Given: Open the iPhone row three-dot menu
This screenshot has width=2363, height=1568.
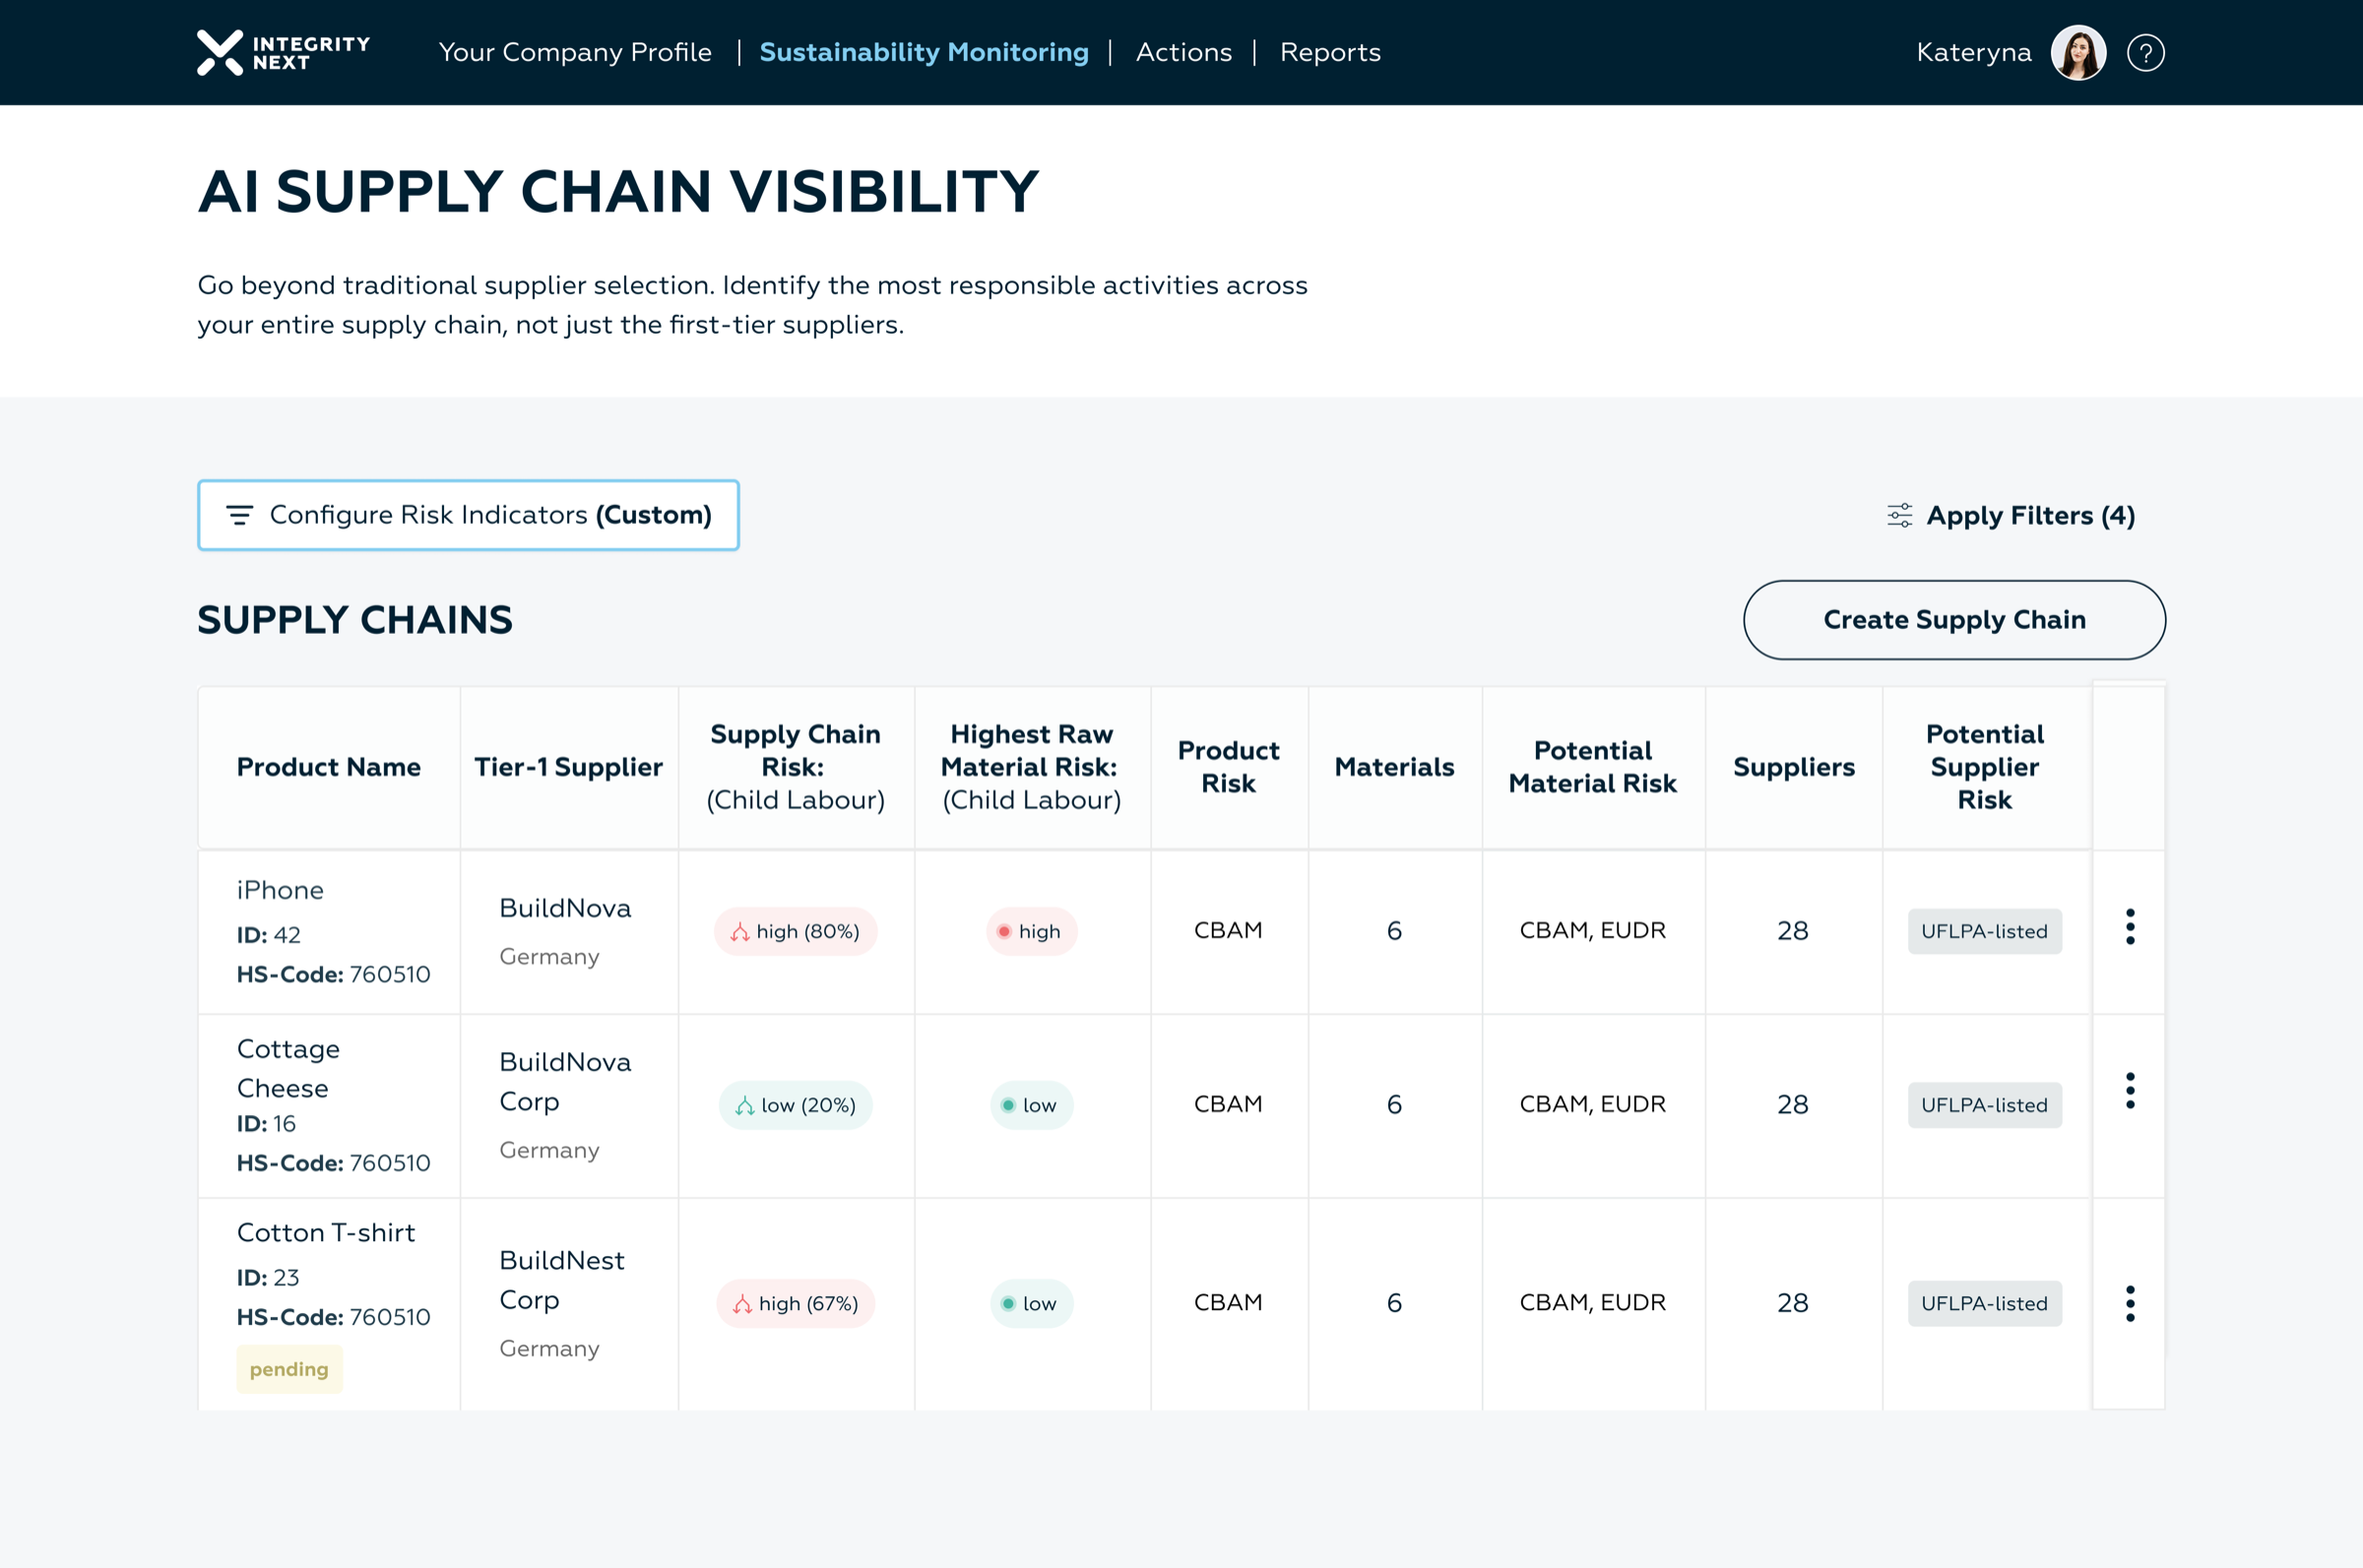Looking at the screenshot, I should (x=2130, y=927).
